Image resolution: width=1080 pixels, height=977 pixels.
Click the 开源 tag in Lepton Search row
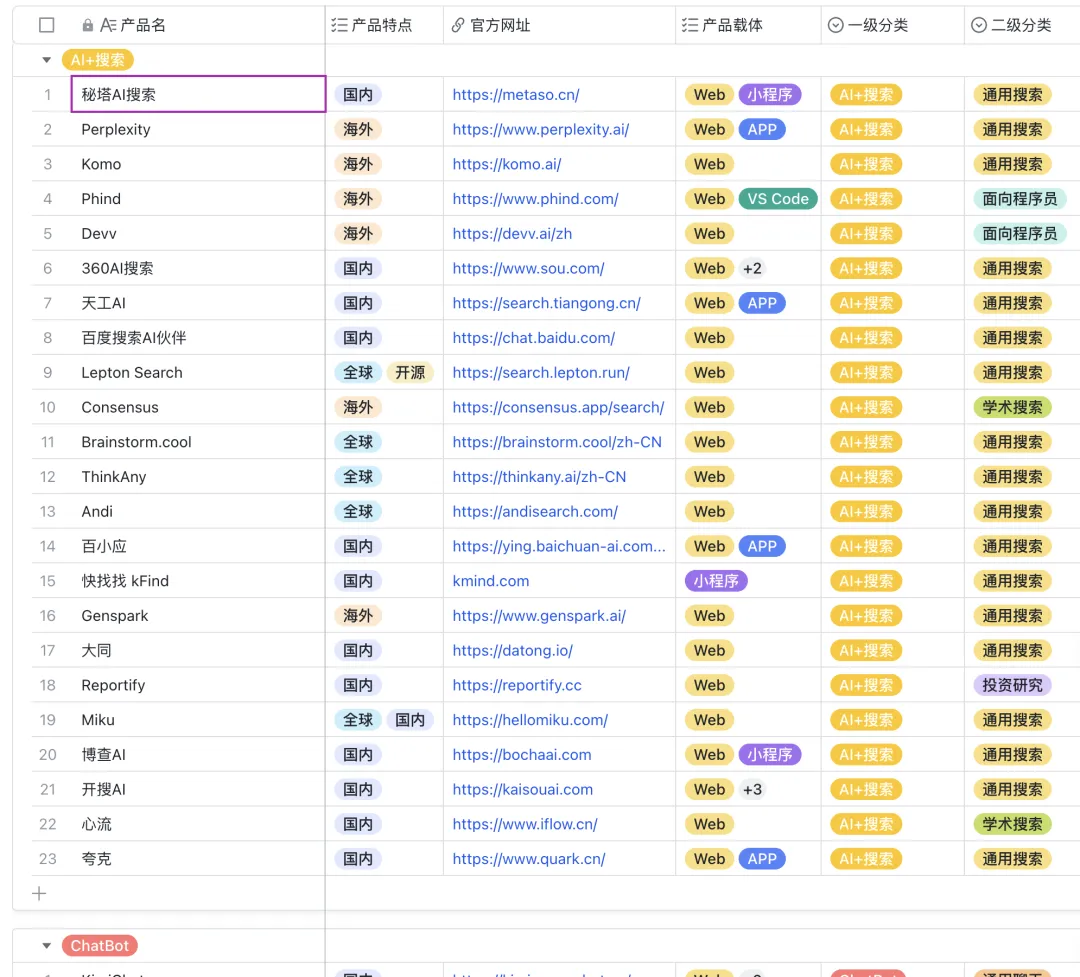point(410,373)
